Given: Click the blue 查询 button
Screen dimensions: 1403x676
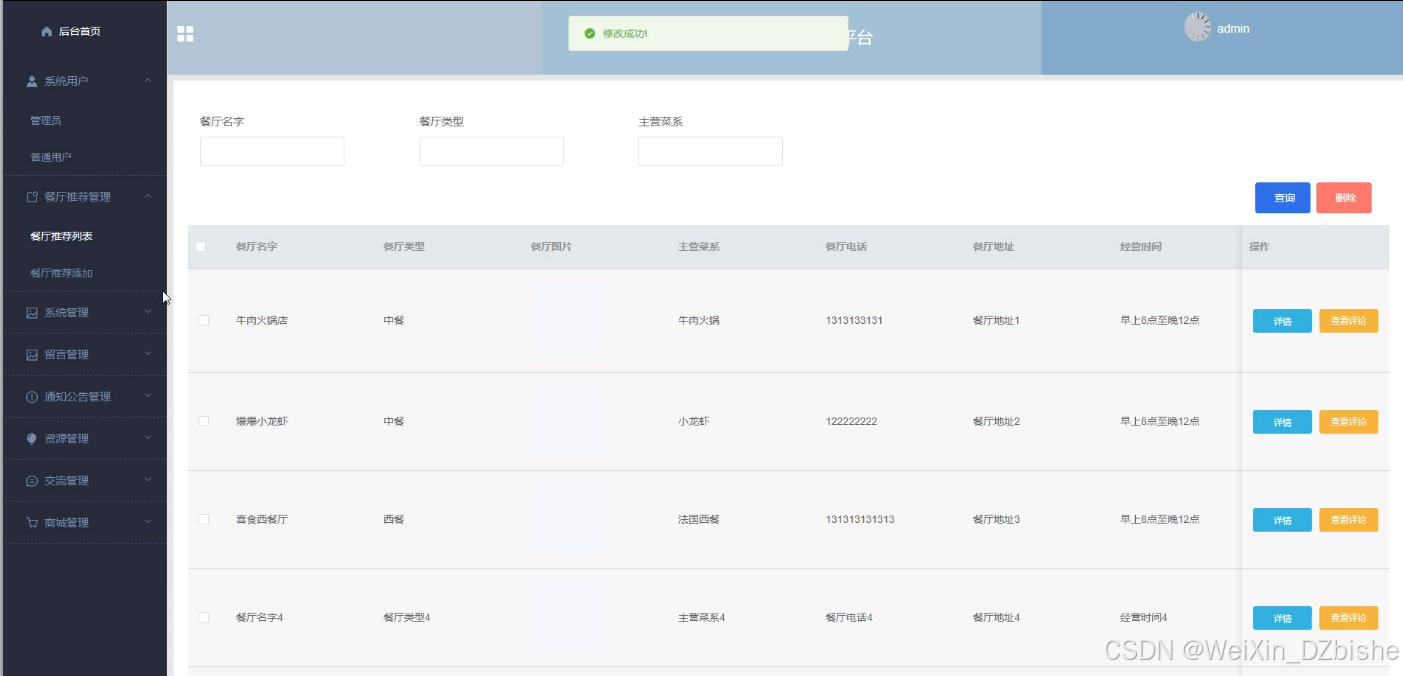Looking at the screenshot, I should pyautogui.click(x=1282, y=198).
